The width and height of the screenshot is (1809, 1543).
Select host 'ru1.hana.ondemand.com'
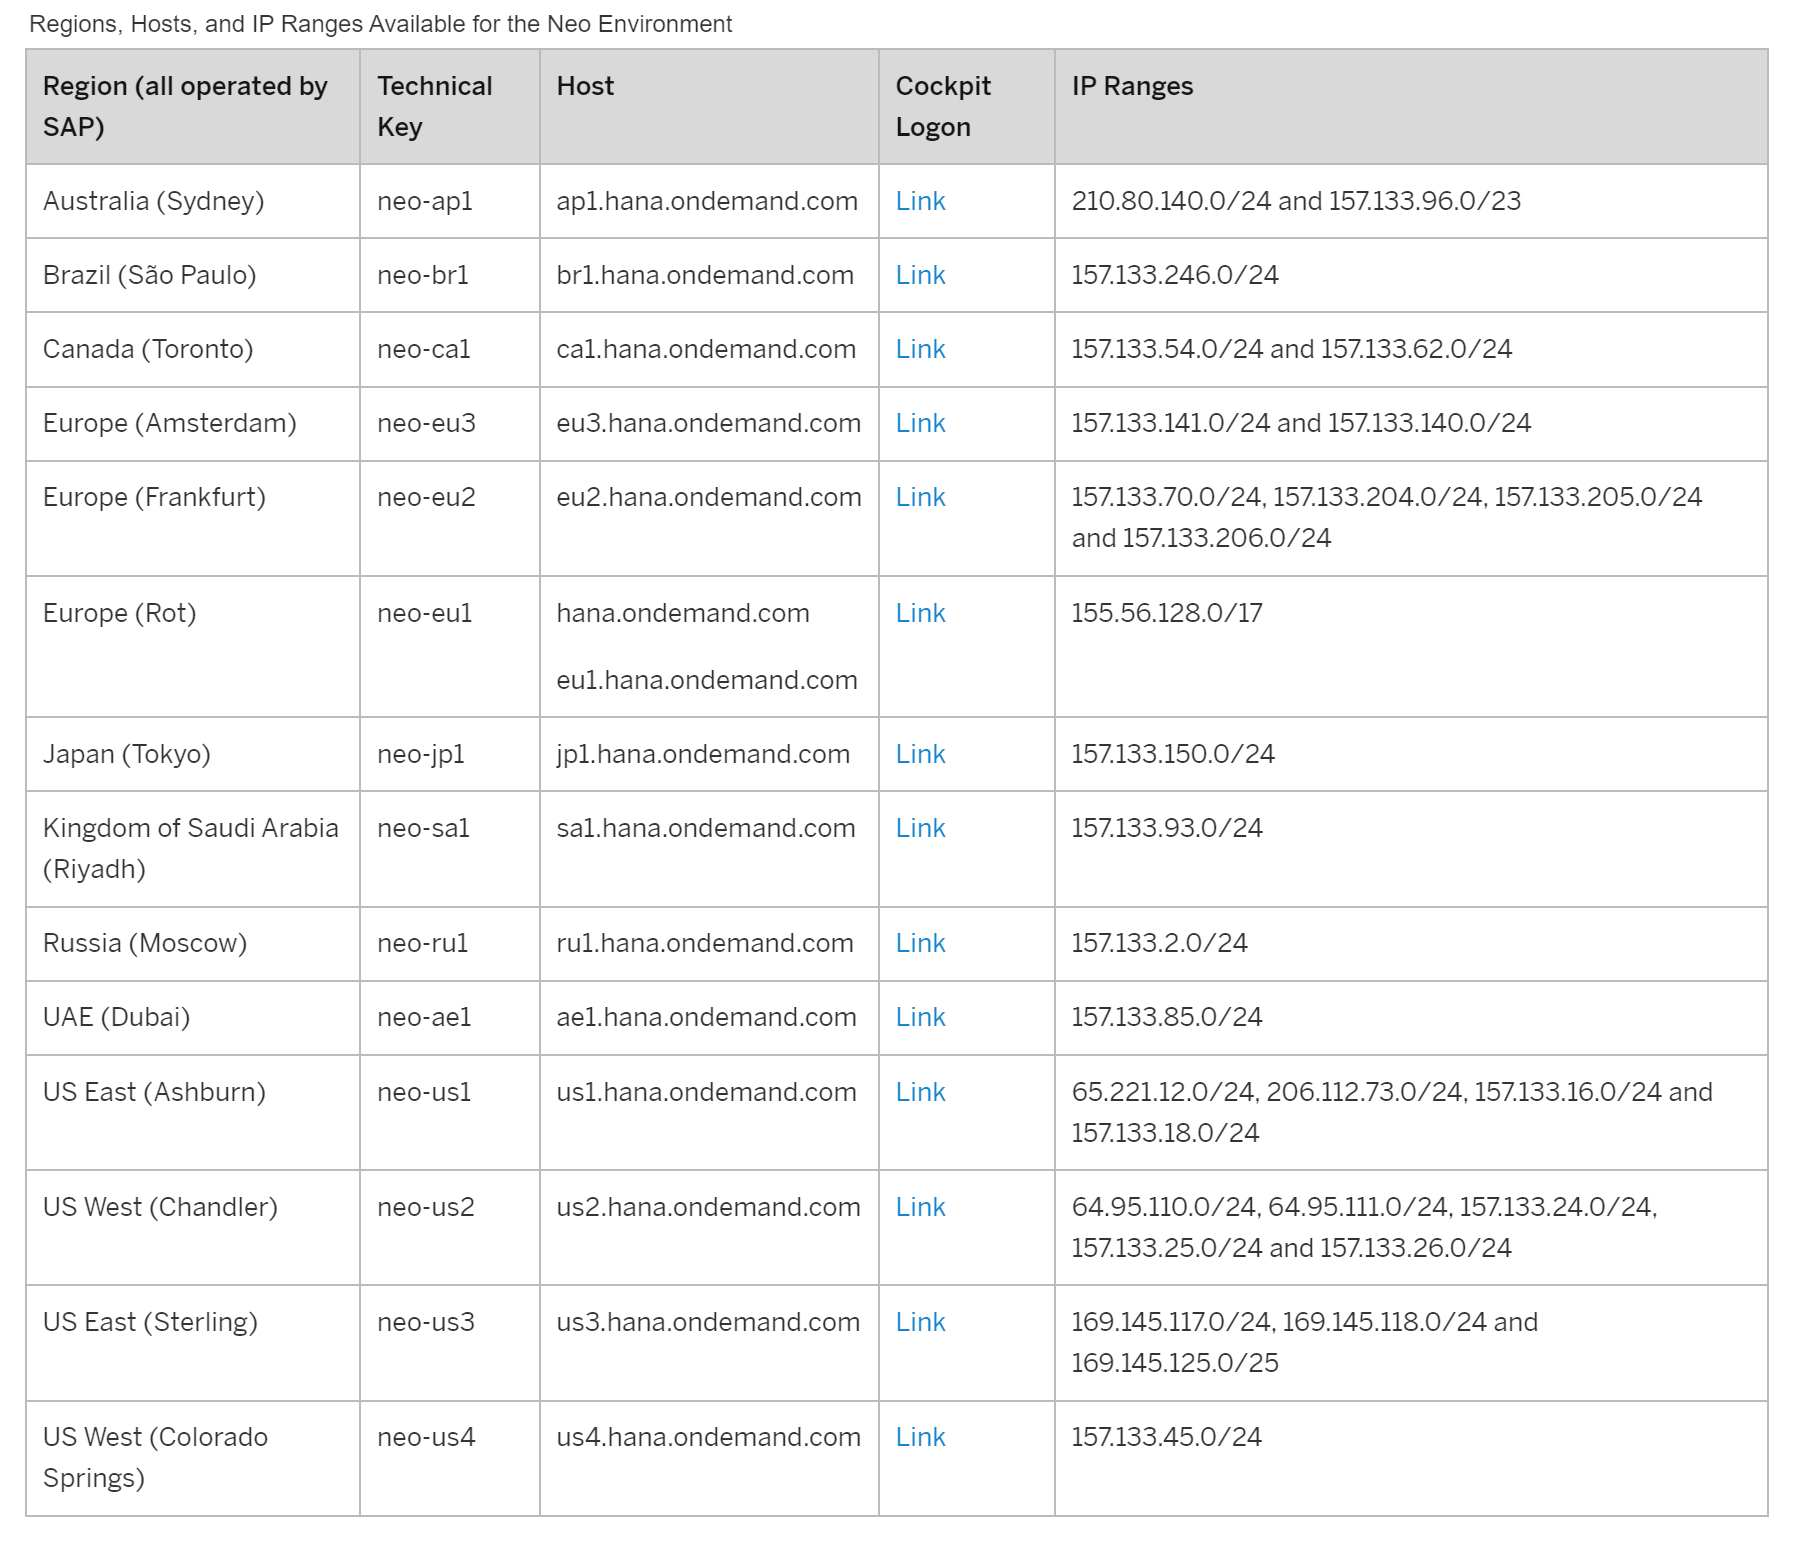point(705,943)
